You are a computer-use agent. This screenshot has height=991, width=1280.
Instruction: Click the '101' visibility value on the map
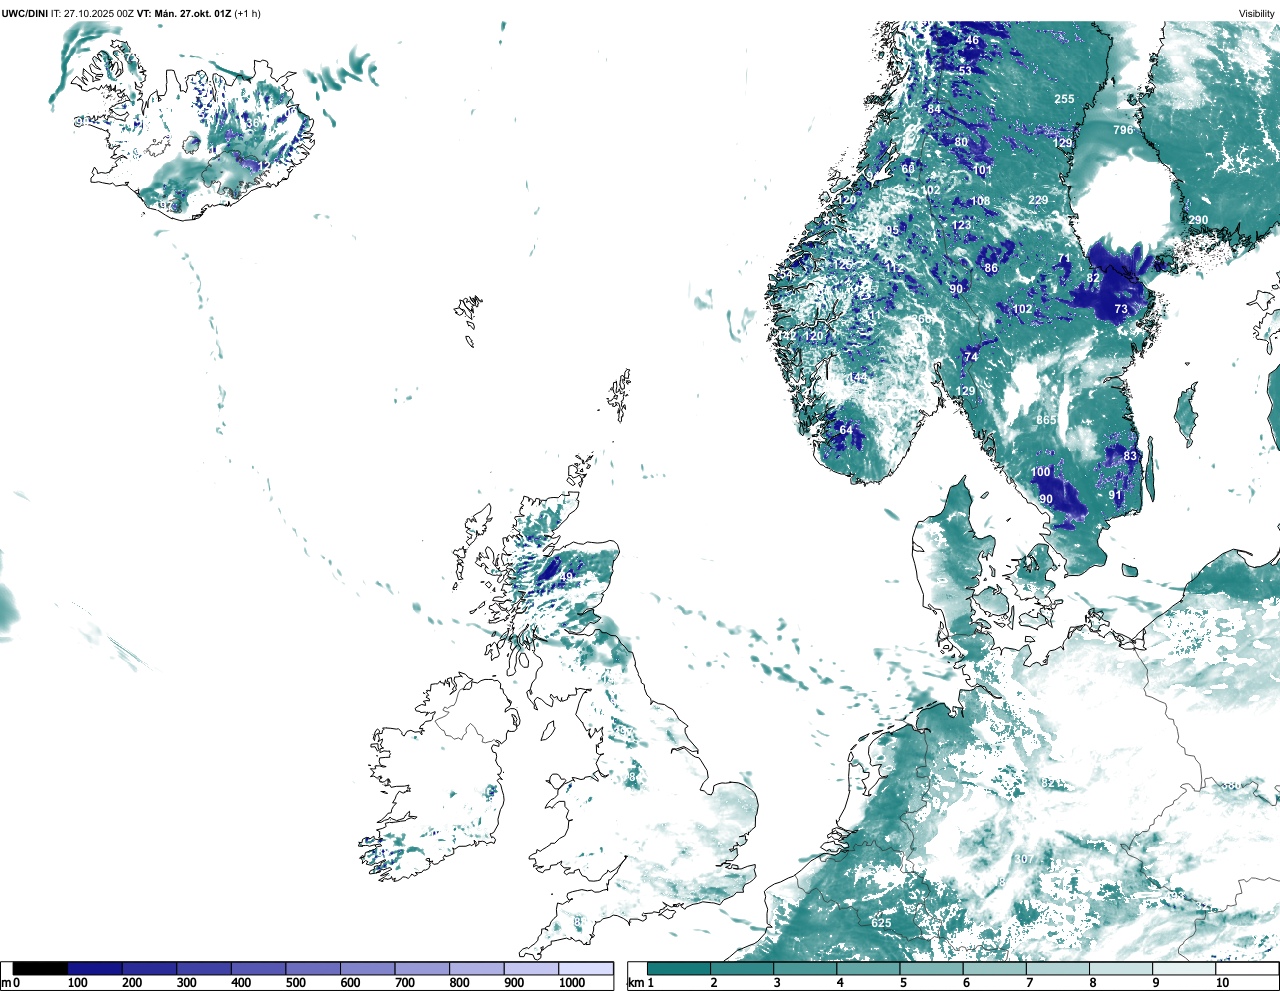tap(983, 170)
